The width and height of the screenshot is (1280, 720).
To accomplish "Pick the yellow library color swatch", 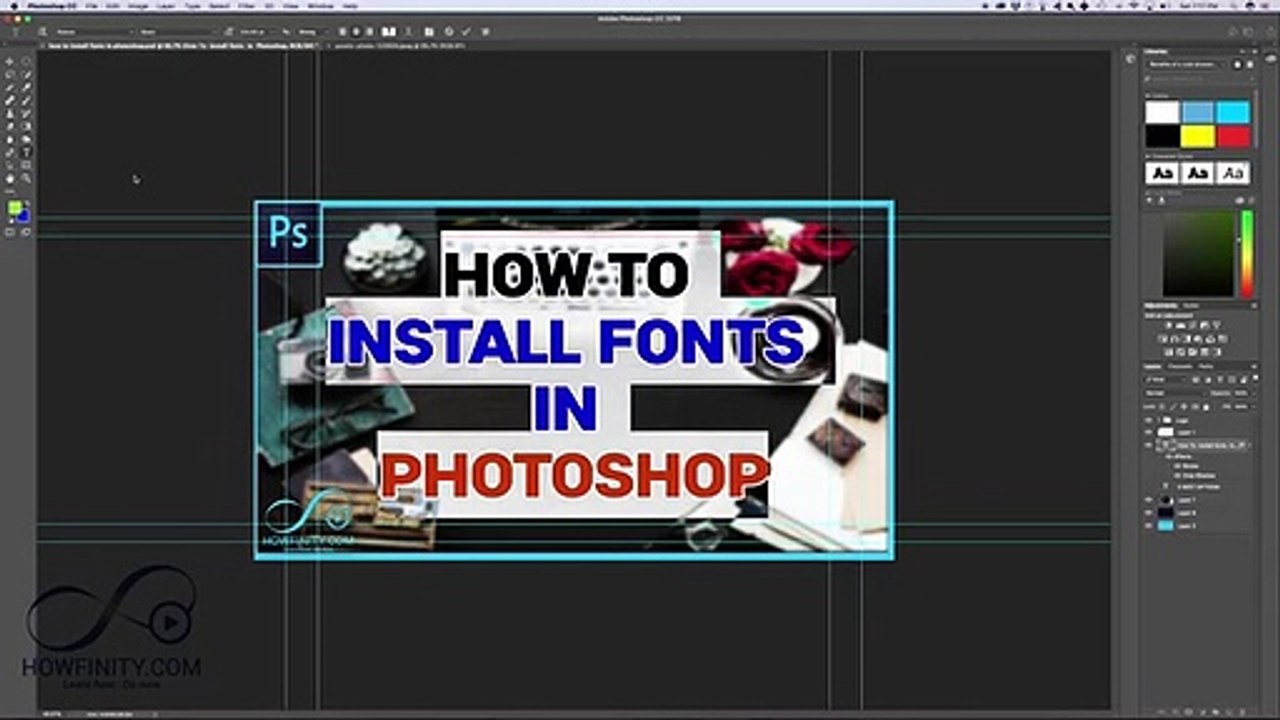I will [x=1197, y=136].
